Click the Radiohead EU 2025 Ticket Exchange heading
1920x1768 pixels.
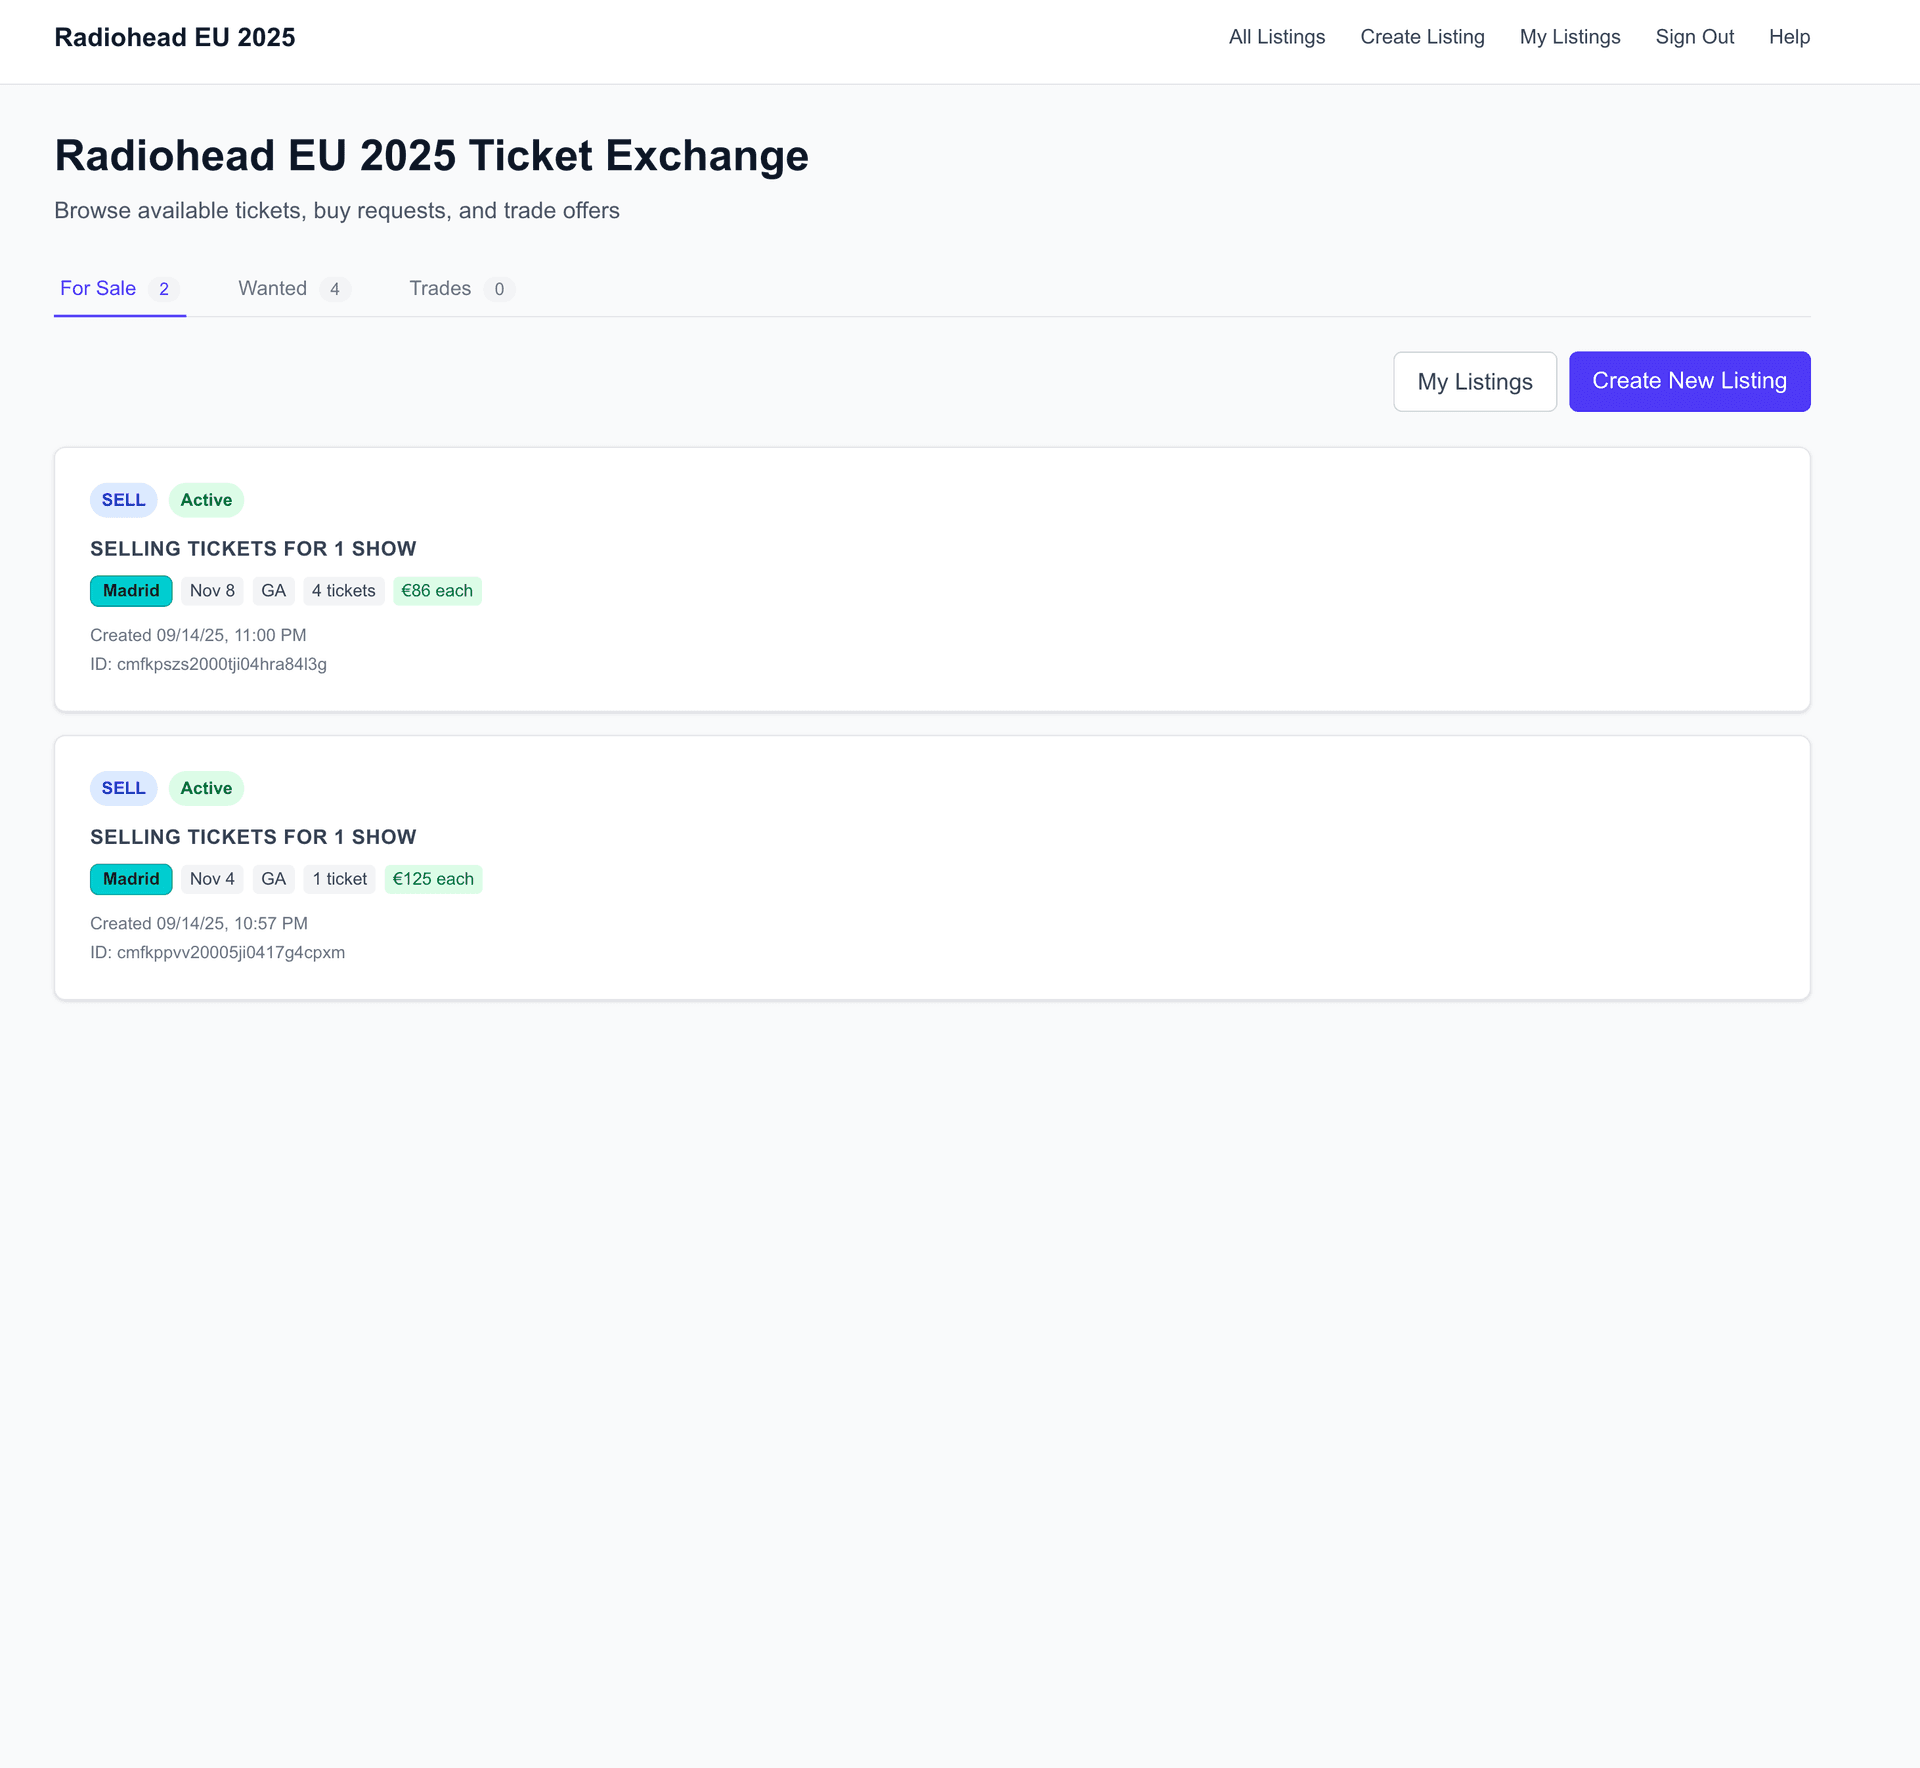coord(431,156)
